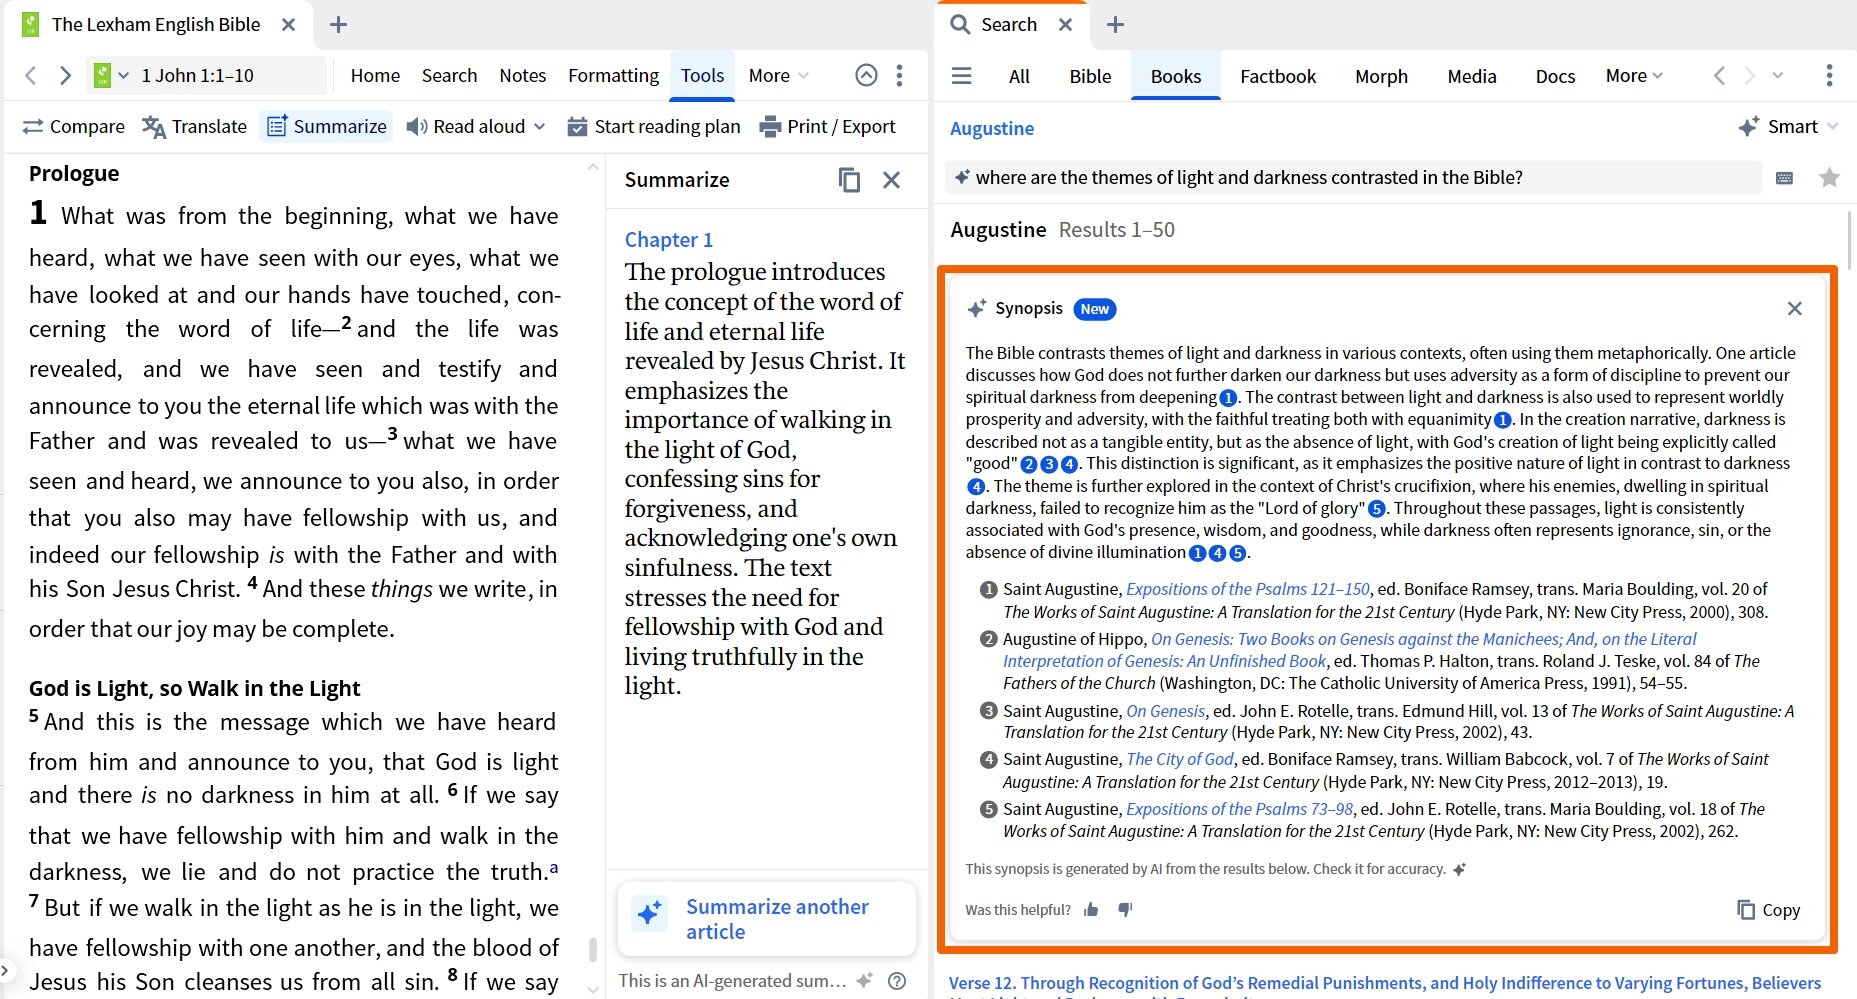Open Expositions of the Psalms 73–98 link

(x=1240, y=809)
